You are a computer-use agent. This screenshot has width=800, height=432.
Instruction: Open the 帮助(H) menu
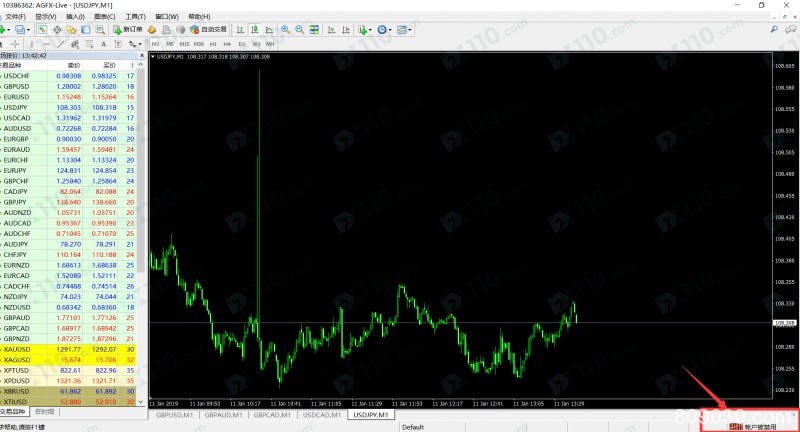tap(199, 17)
